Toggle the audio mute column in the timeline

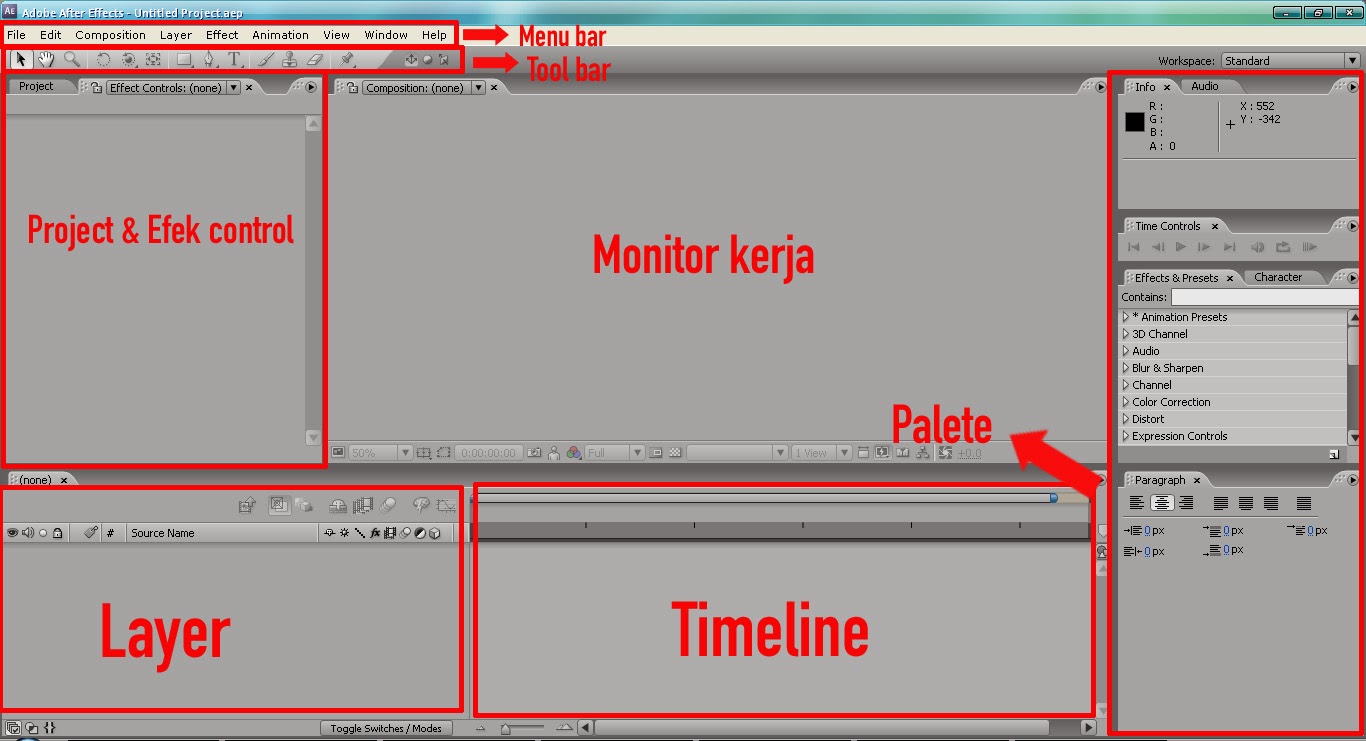coord(26,532)
